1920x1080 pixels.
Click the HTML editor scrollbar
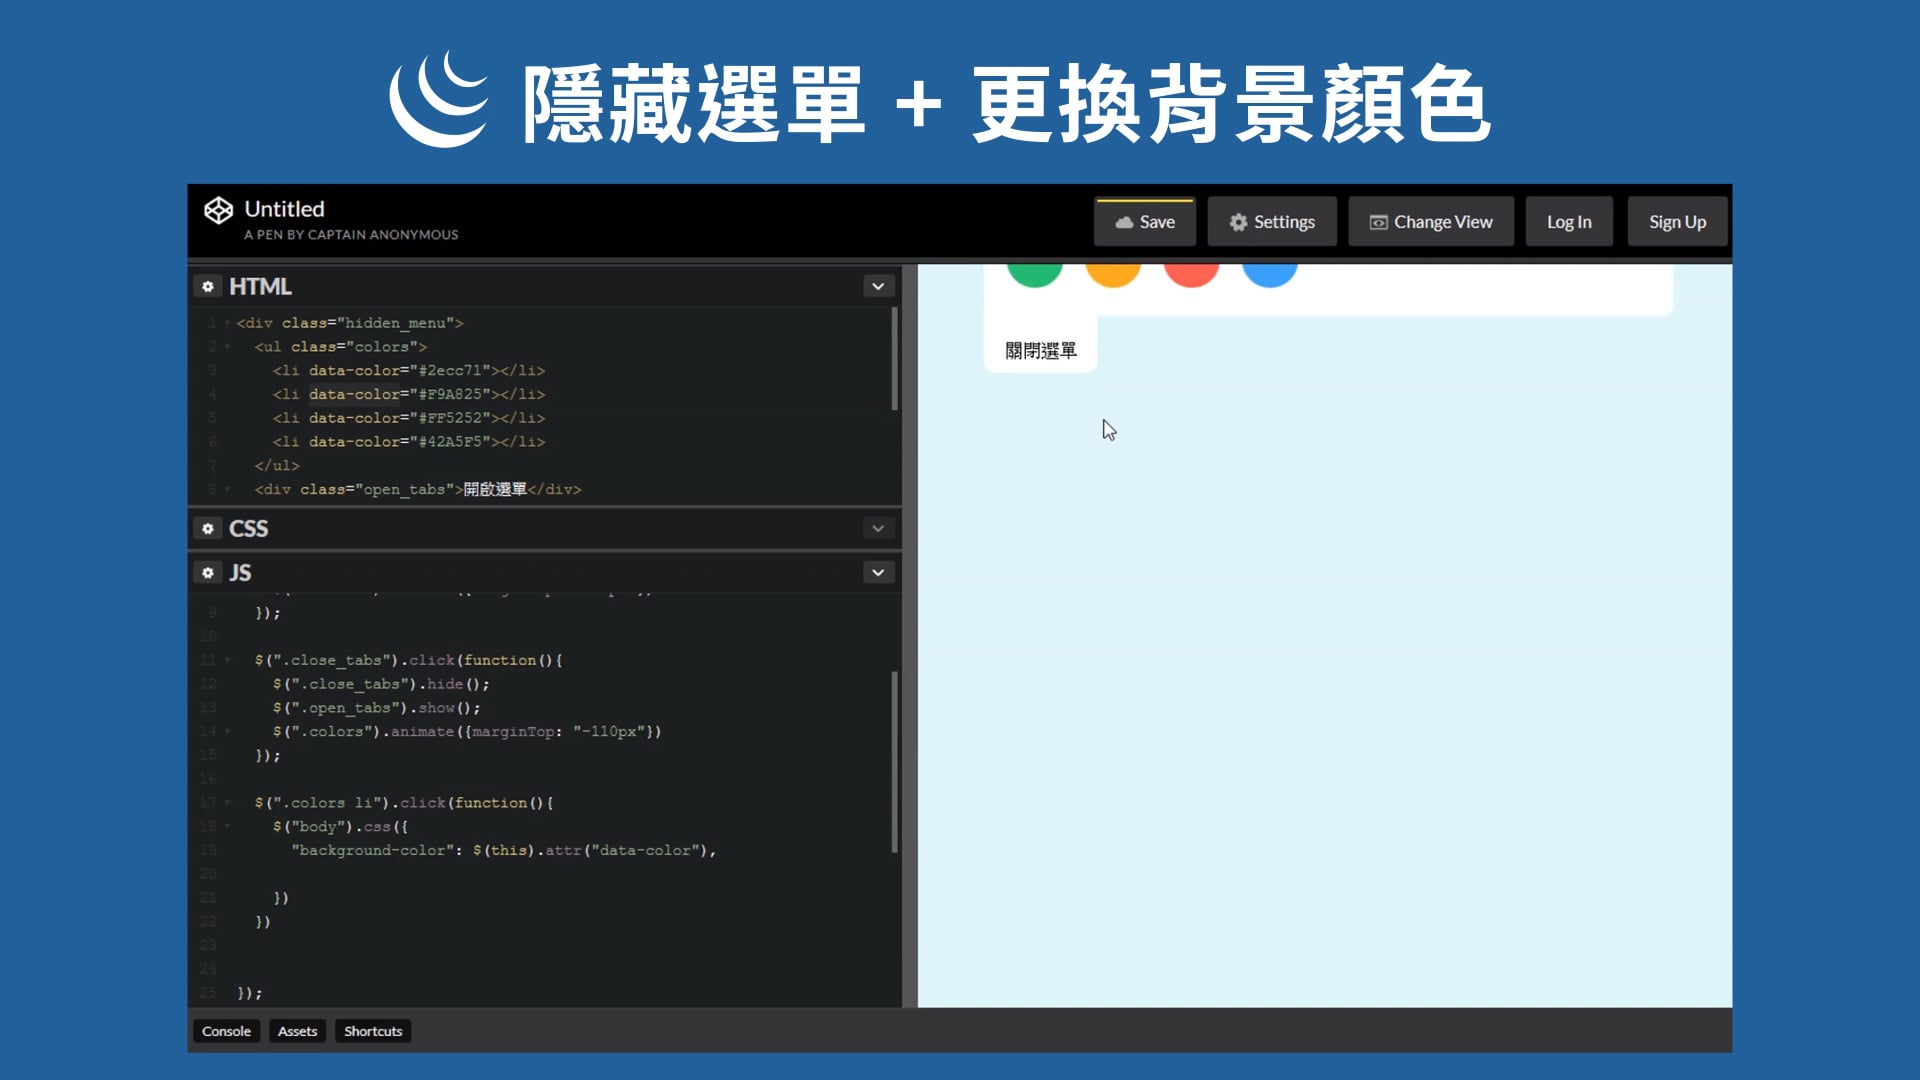[x=894, y=360]
